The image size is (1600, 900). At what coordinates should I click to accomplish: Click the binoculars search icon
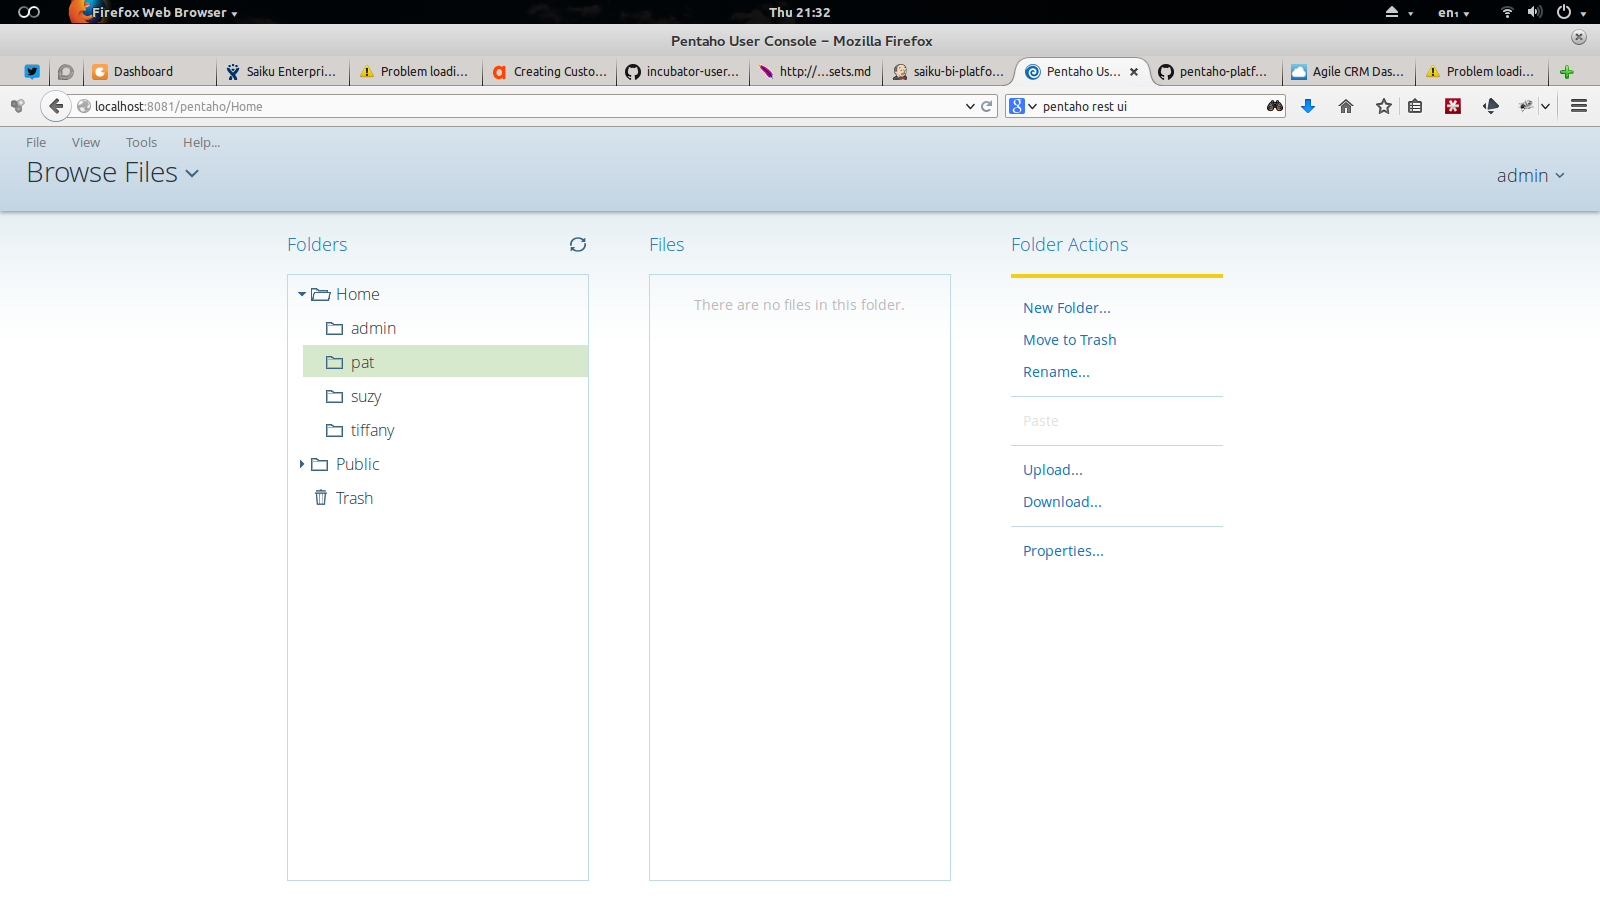[1274, 106]
